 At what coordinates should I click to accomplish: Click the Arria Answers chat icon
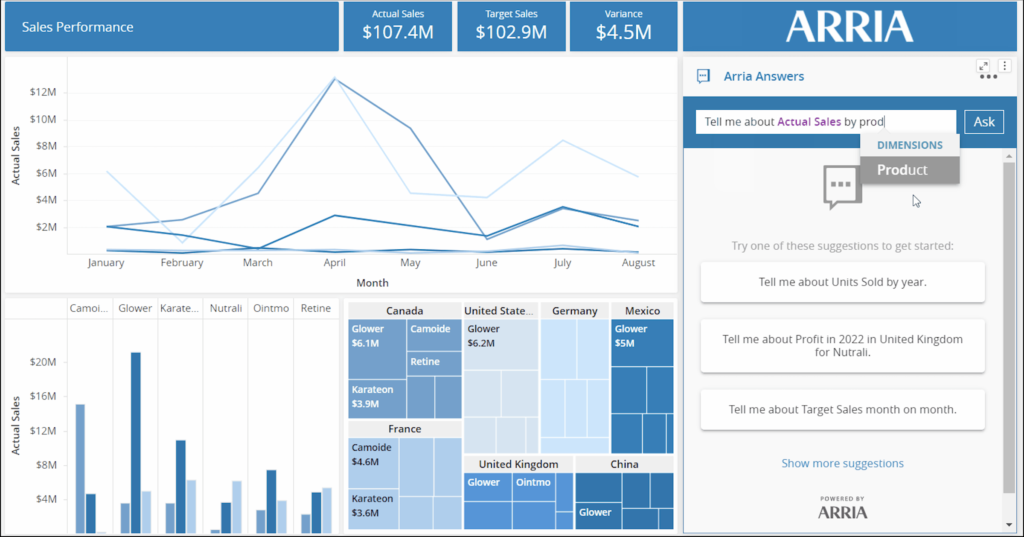pyautogui.click(x=703, y=76)
